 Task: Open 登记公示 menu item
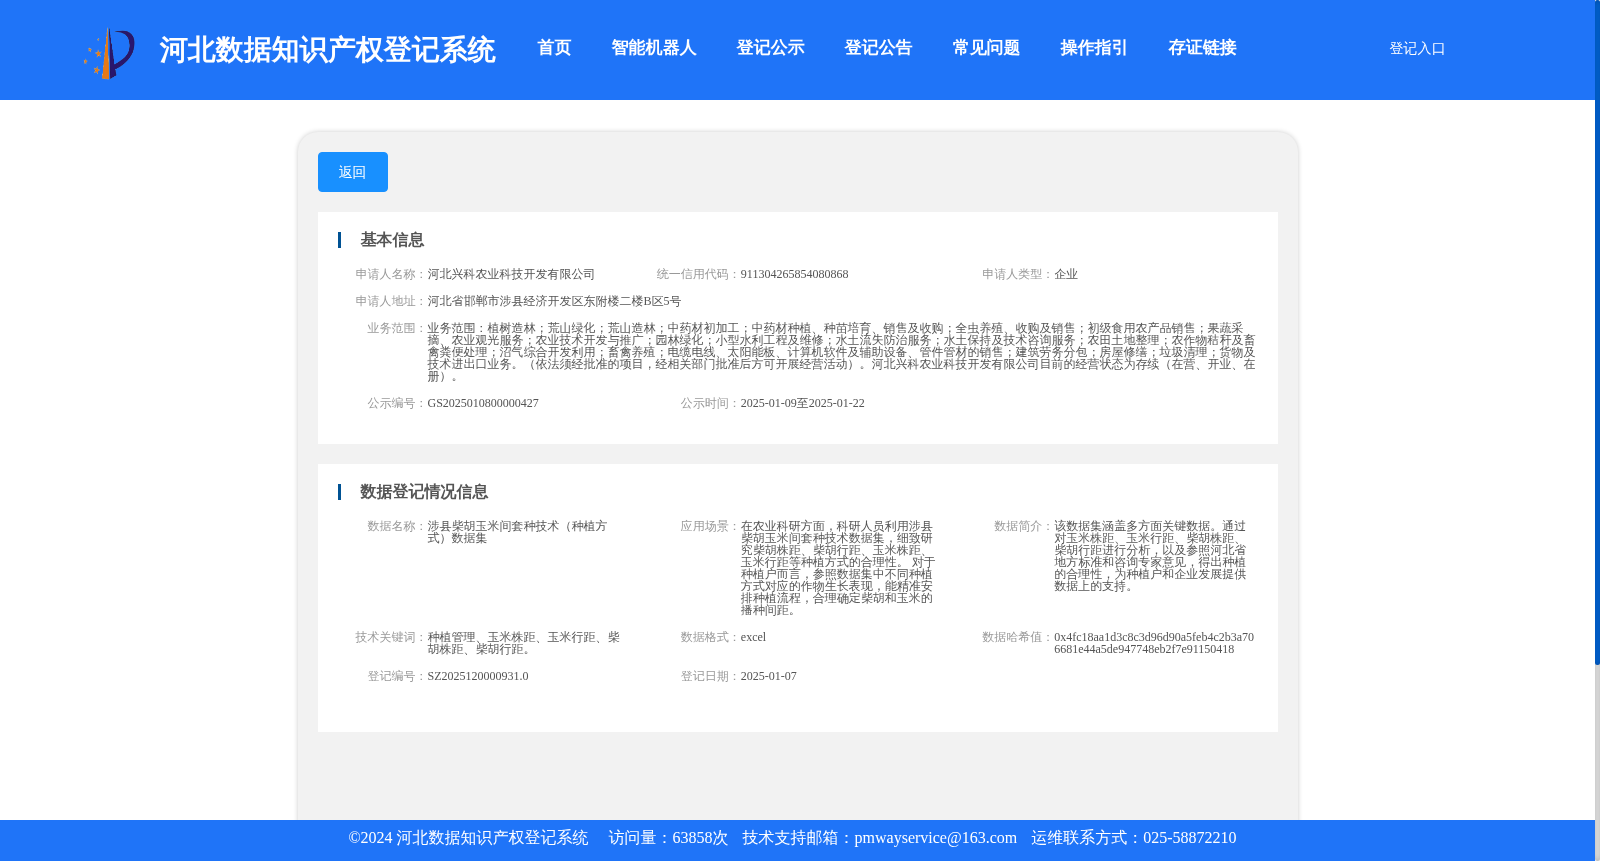coord(770,48)
